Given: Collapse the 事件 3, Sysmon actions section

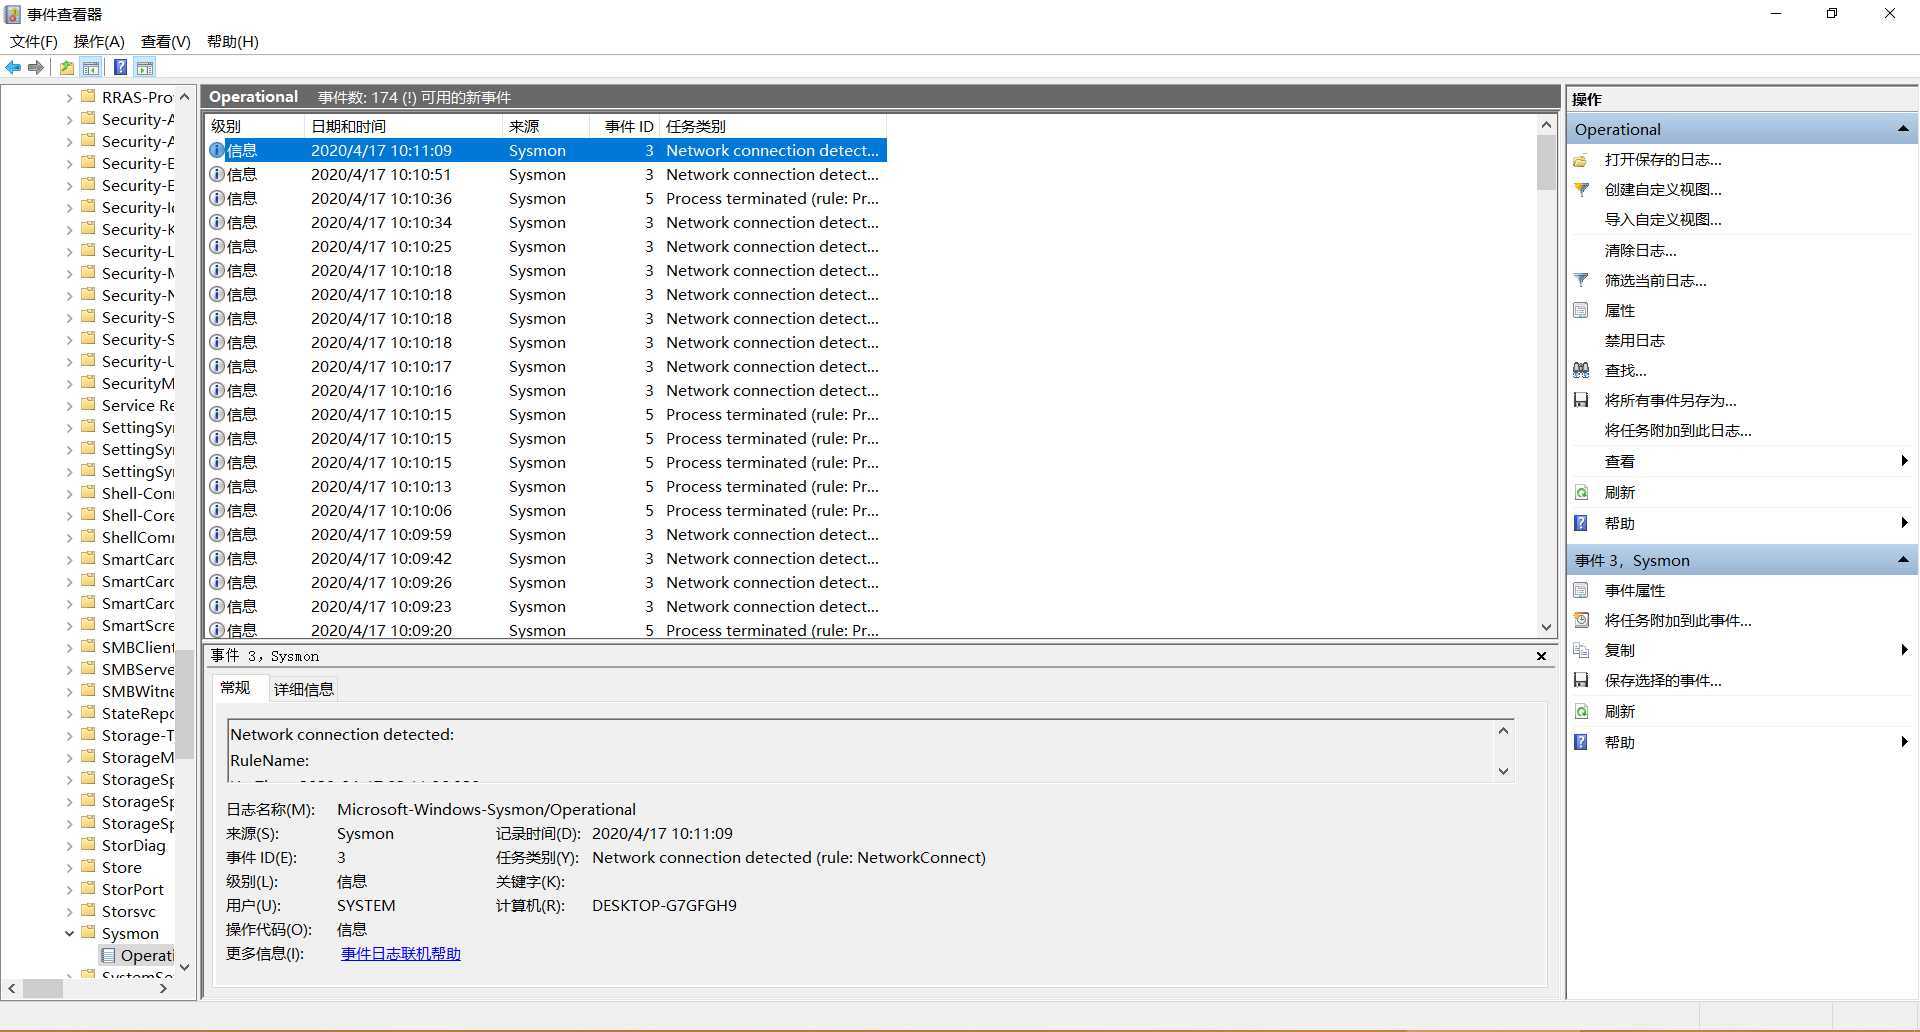Looking at the screenshot, I should tap(1902, 560).
